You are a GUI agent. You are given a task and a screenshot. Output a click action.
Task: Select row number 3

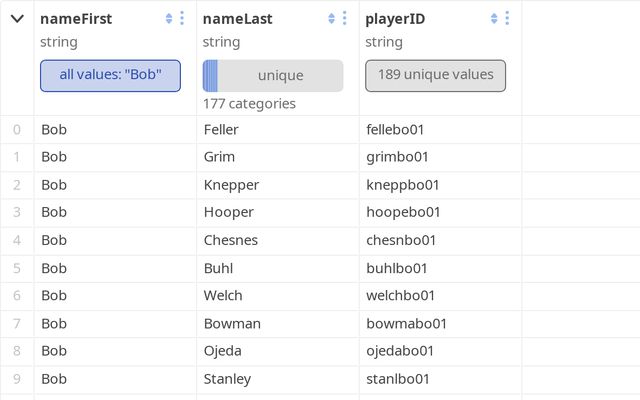pos(17,212)
